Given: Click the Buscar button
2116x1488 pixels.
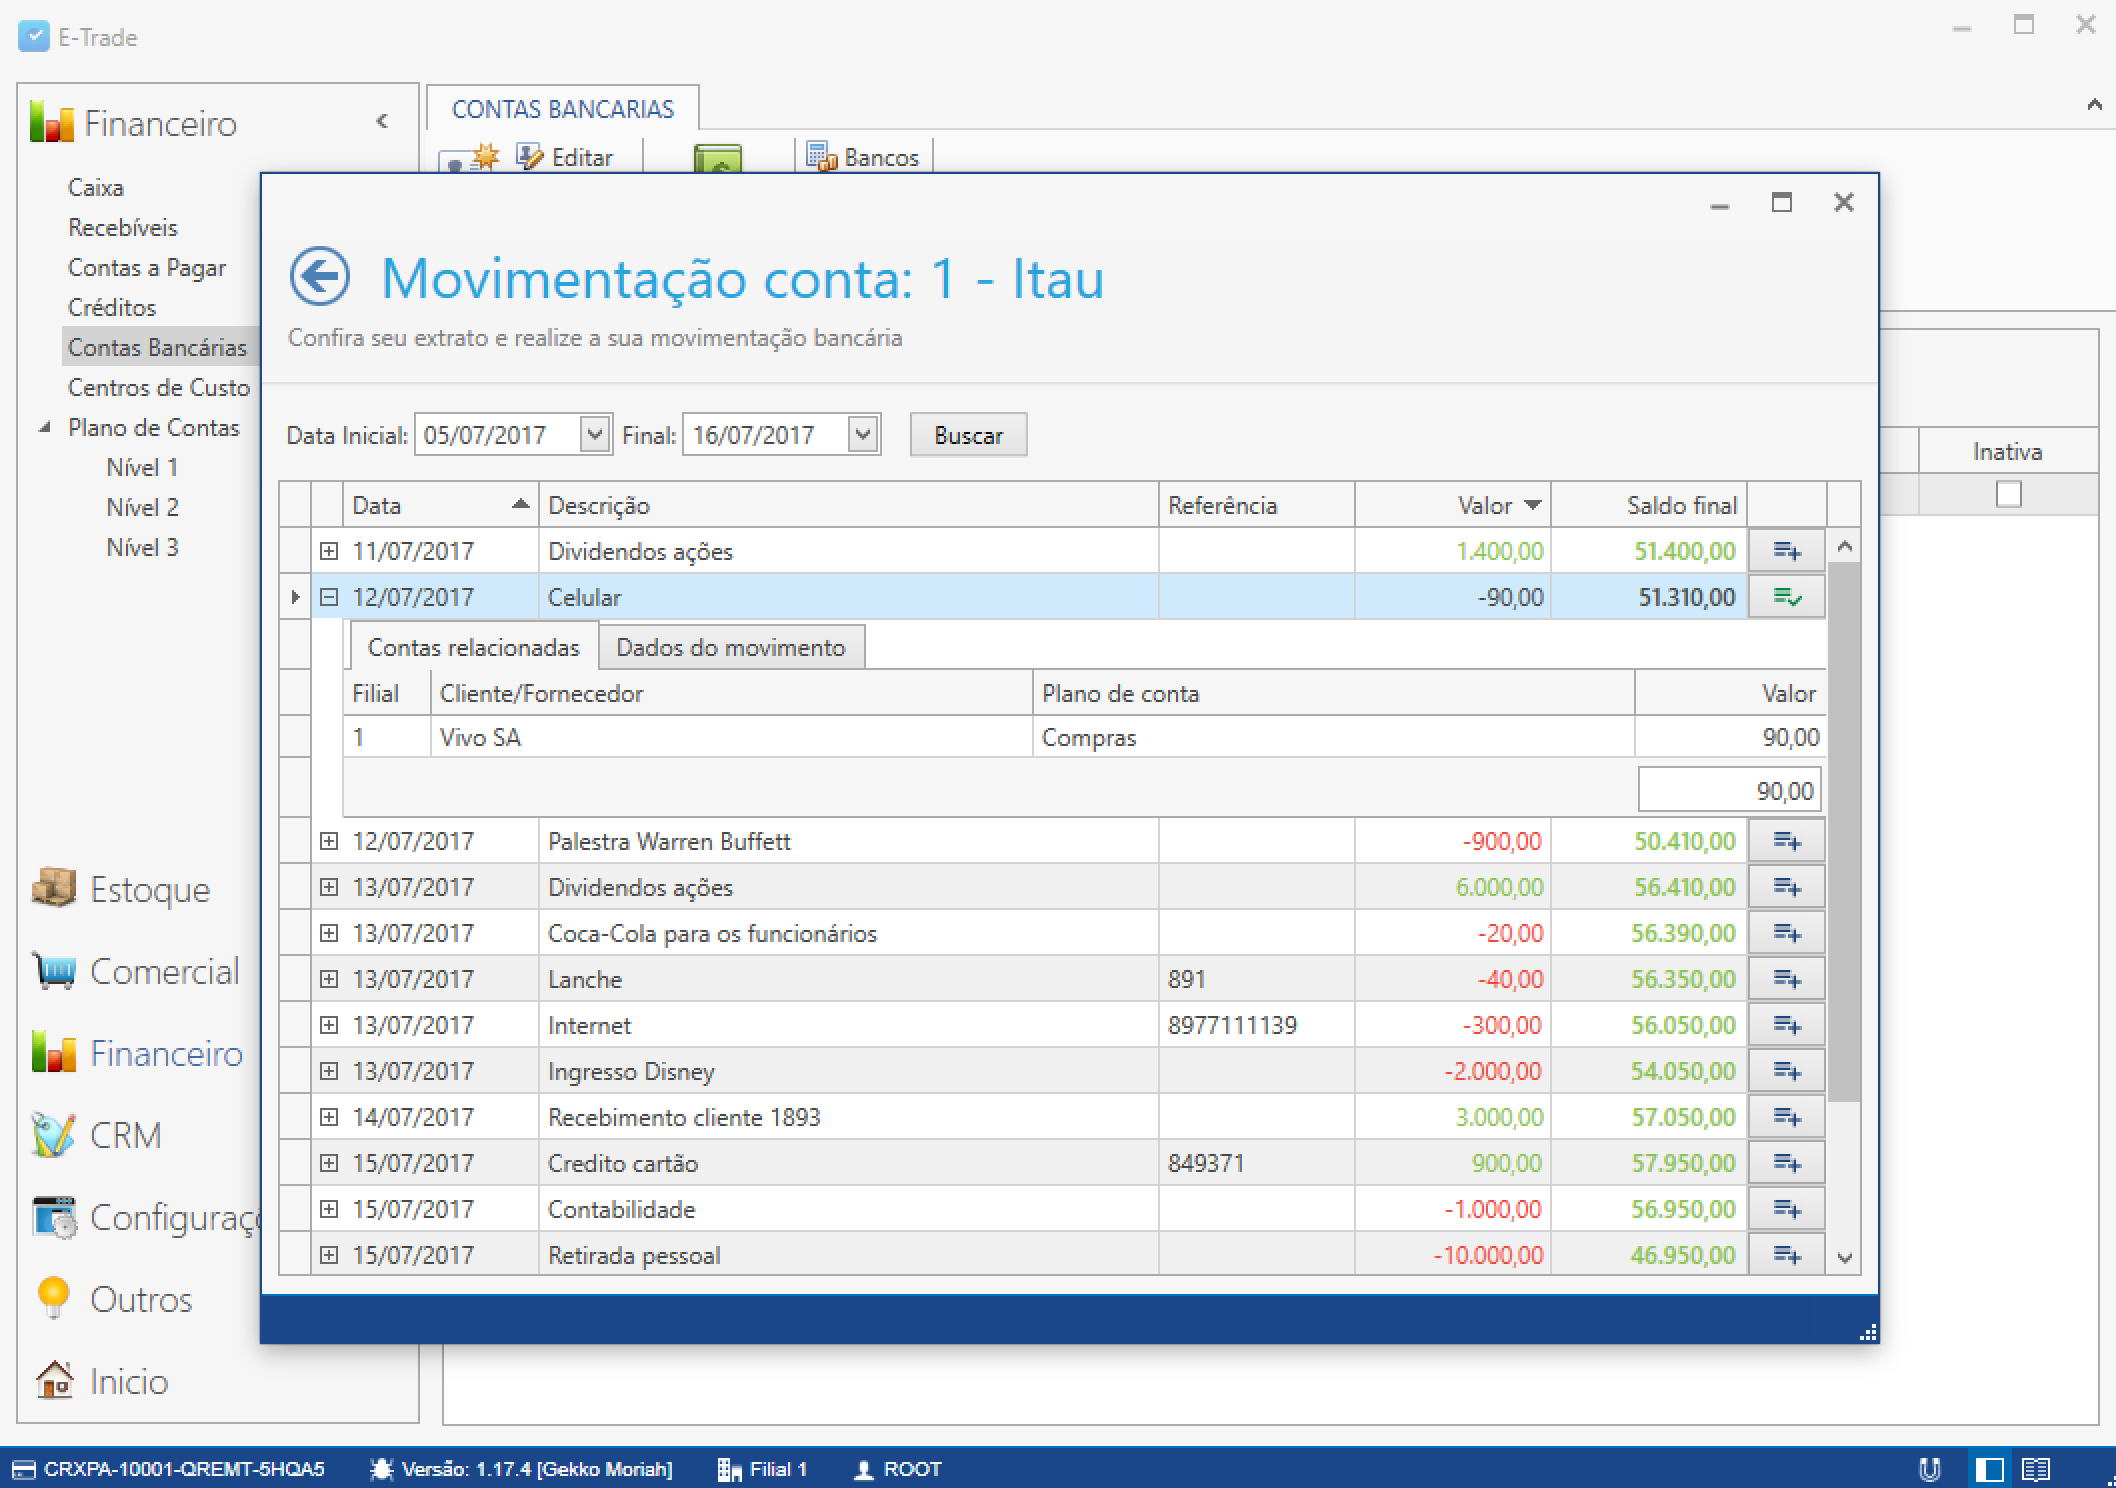Looking at the screenshot, I should 967,435.
